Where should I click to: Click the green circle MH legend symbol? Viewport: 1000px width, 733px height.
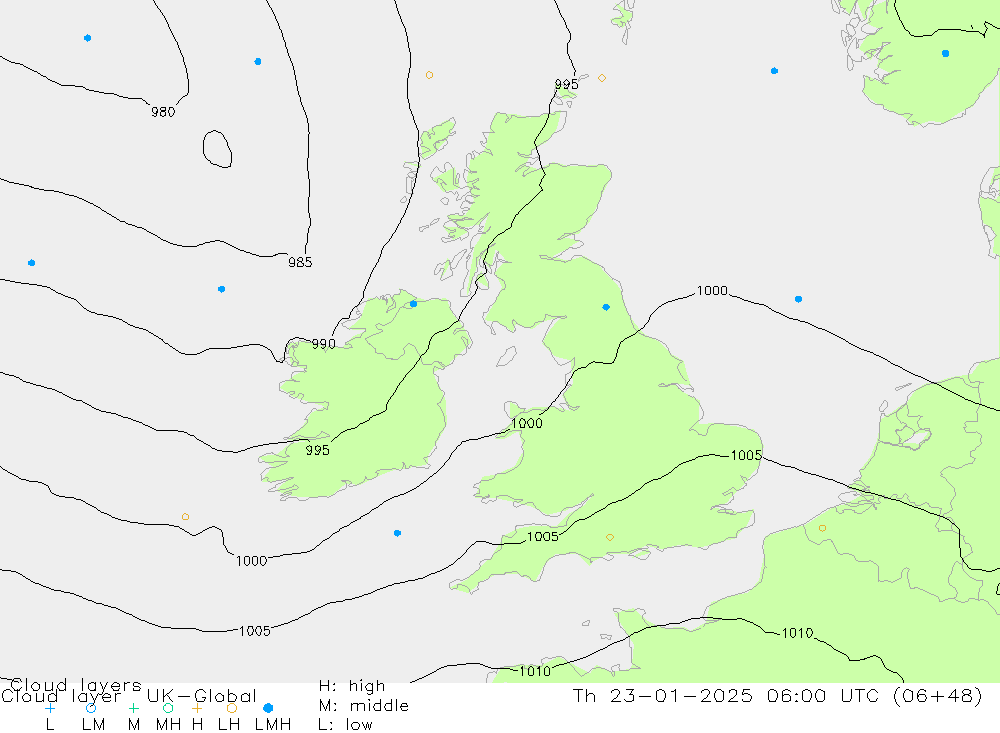click(x=168, y=708)
